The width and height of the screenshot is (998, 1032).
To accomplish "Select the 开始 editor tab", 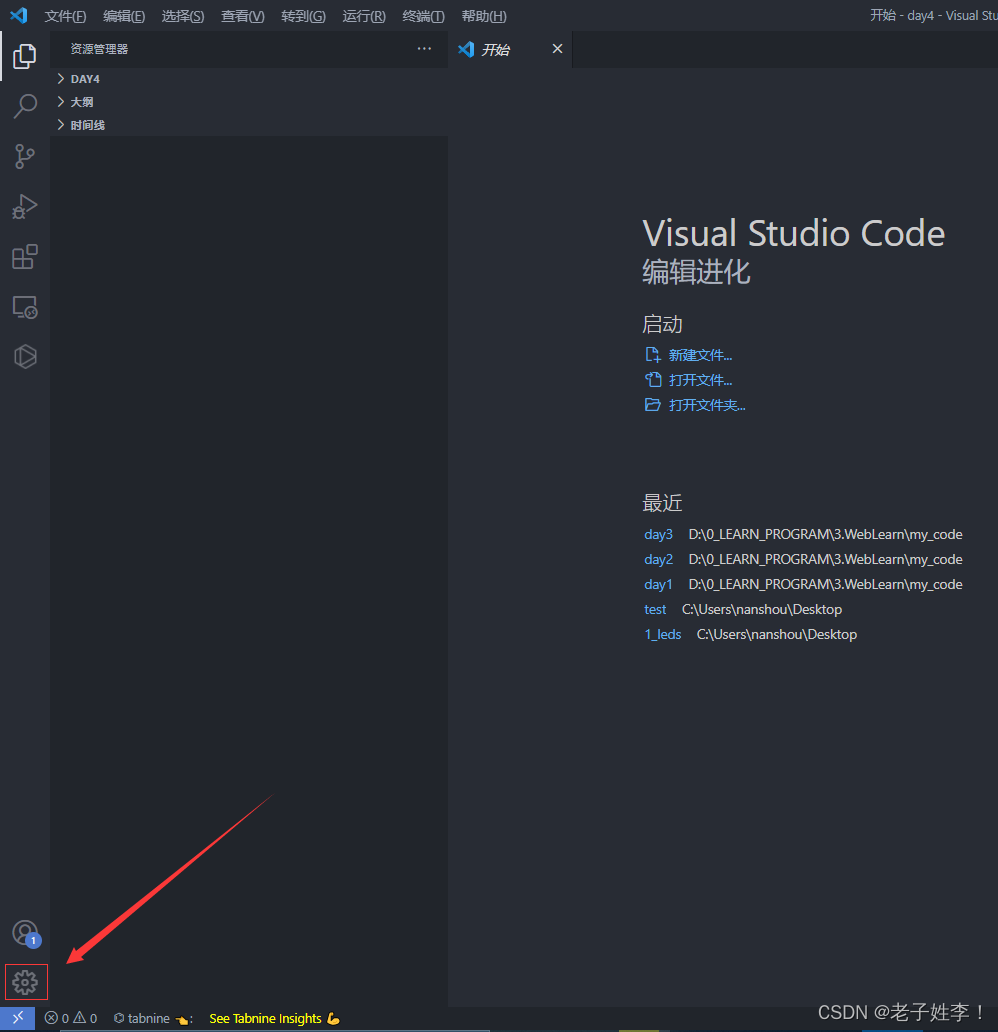I will point(510,49).
